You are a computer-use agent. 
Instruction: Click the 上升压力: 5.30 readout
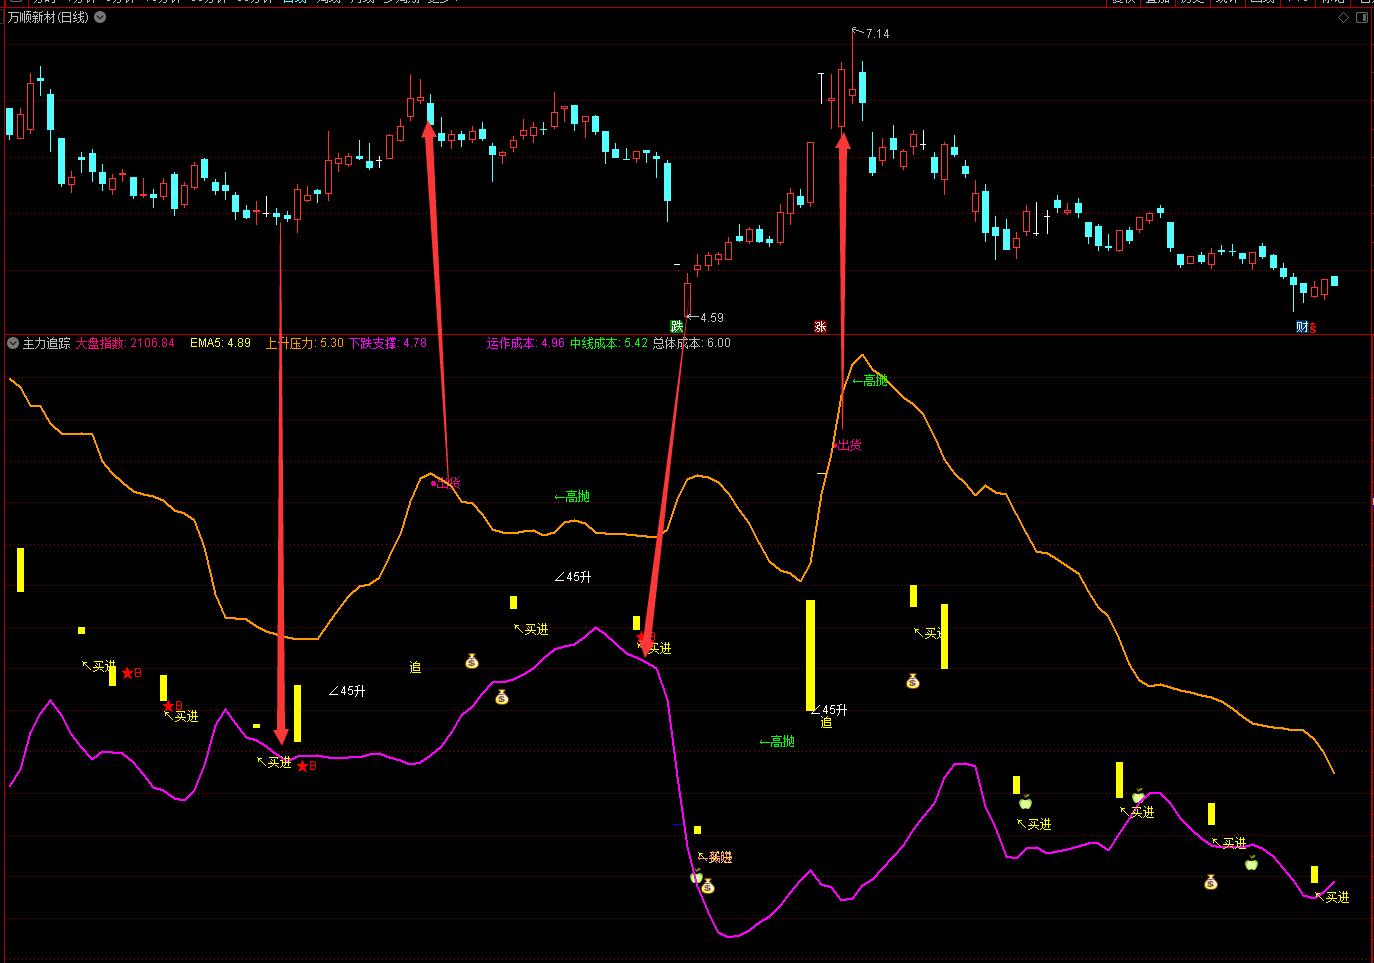point(304,343)
